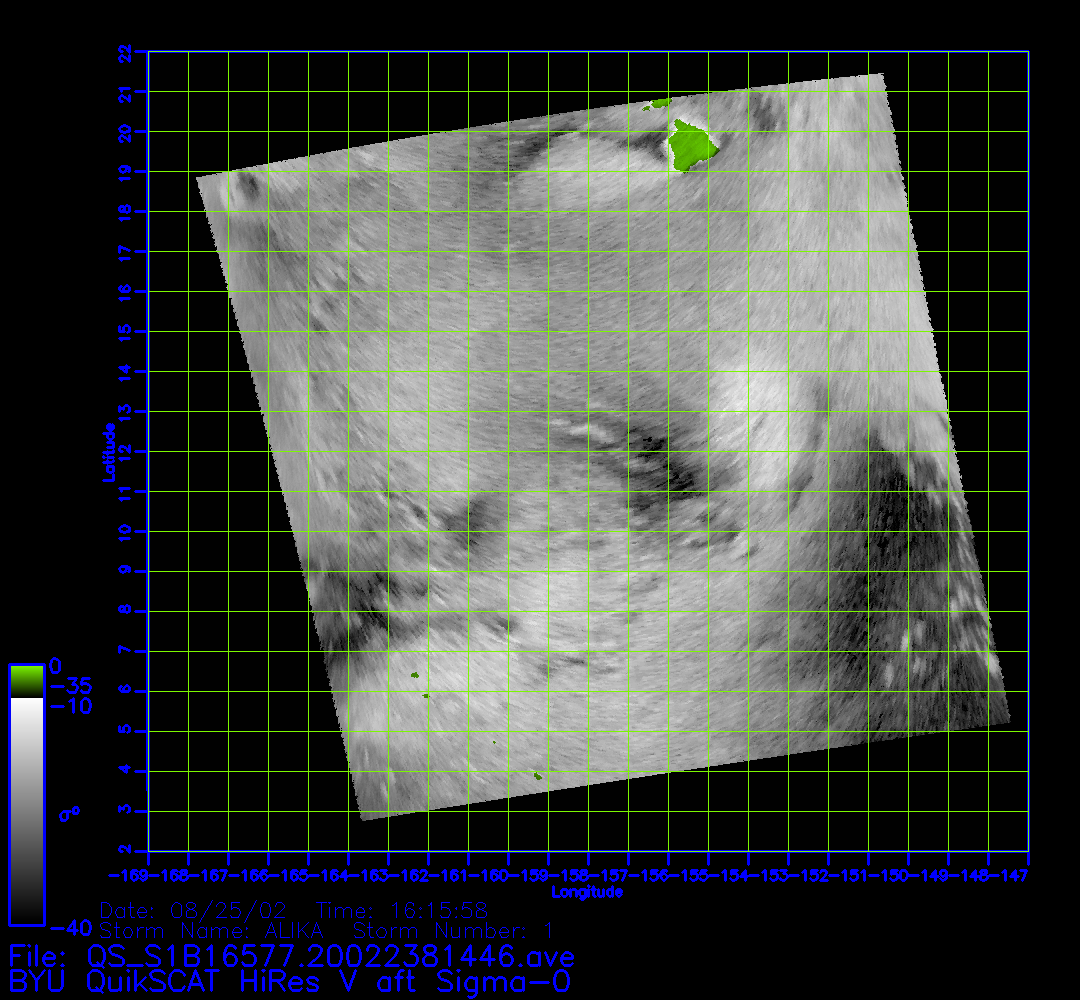Image resolution: width=1080 pixels, height=1000 pixels.
Task: Select the green segment of the color bar
Action: [x=26, y=681]
